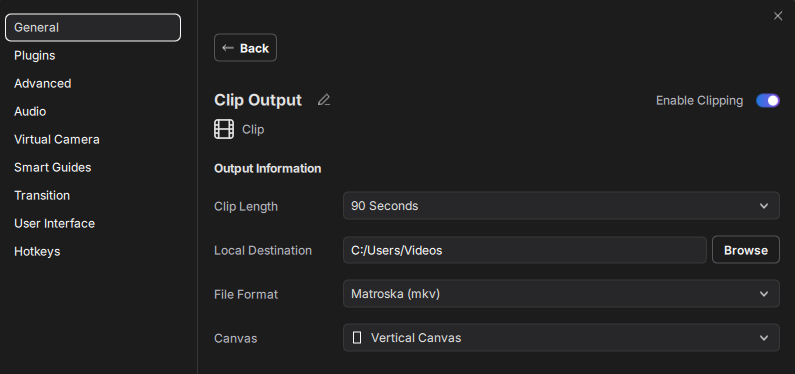The width and height of the screenshot is (795, 374).
Task: Click the phone icon in the Canvas field
Action: click(x=357, y=338)
